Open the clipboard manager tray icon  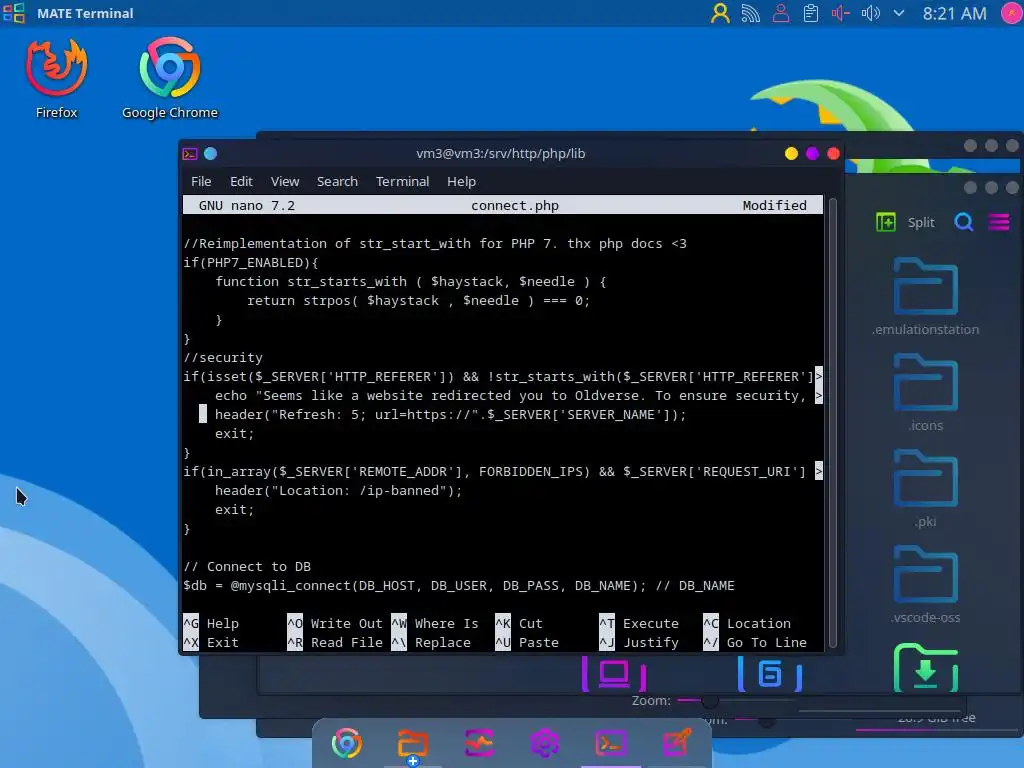tap(810, 13)
